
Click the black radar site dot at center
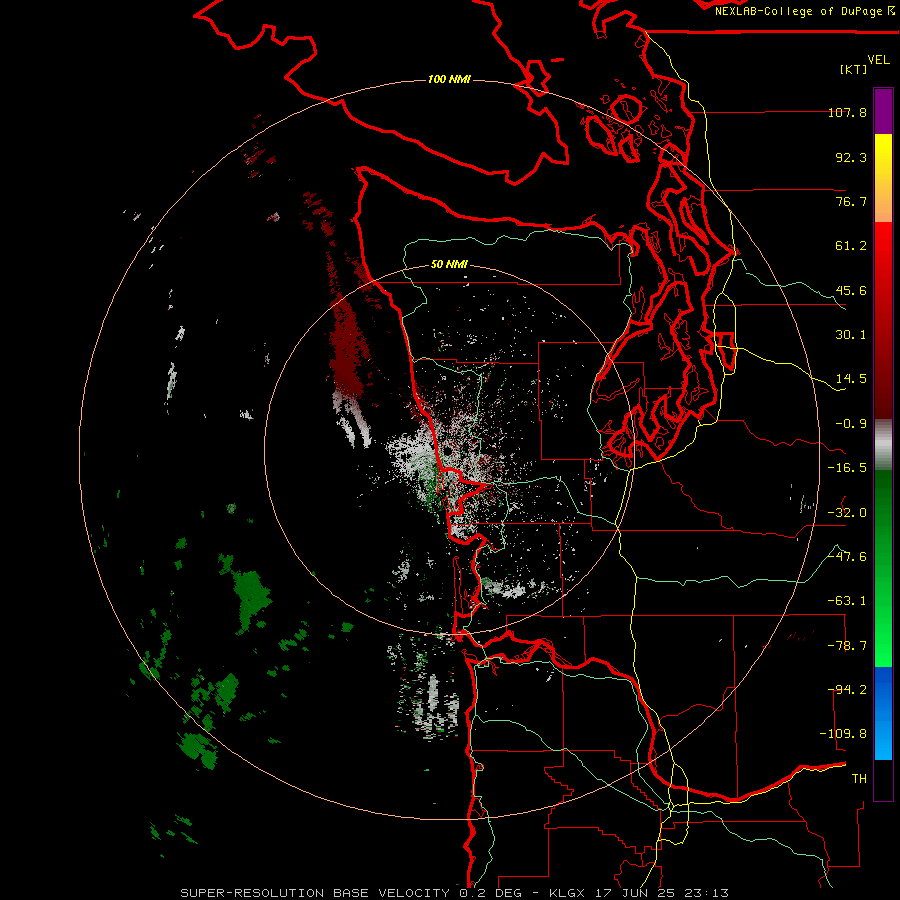pos(447,451)
